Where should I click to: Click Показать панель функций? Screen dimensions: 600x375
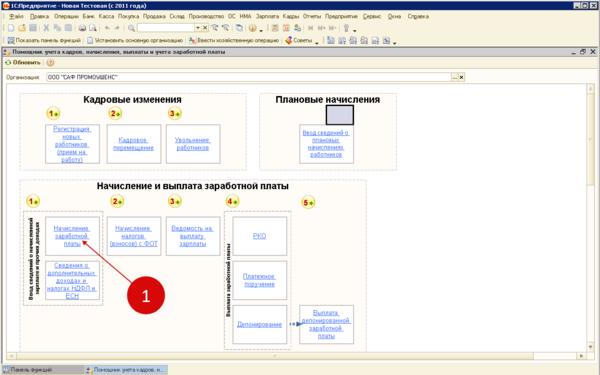(44, 40)
